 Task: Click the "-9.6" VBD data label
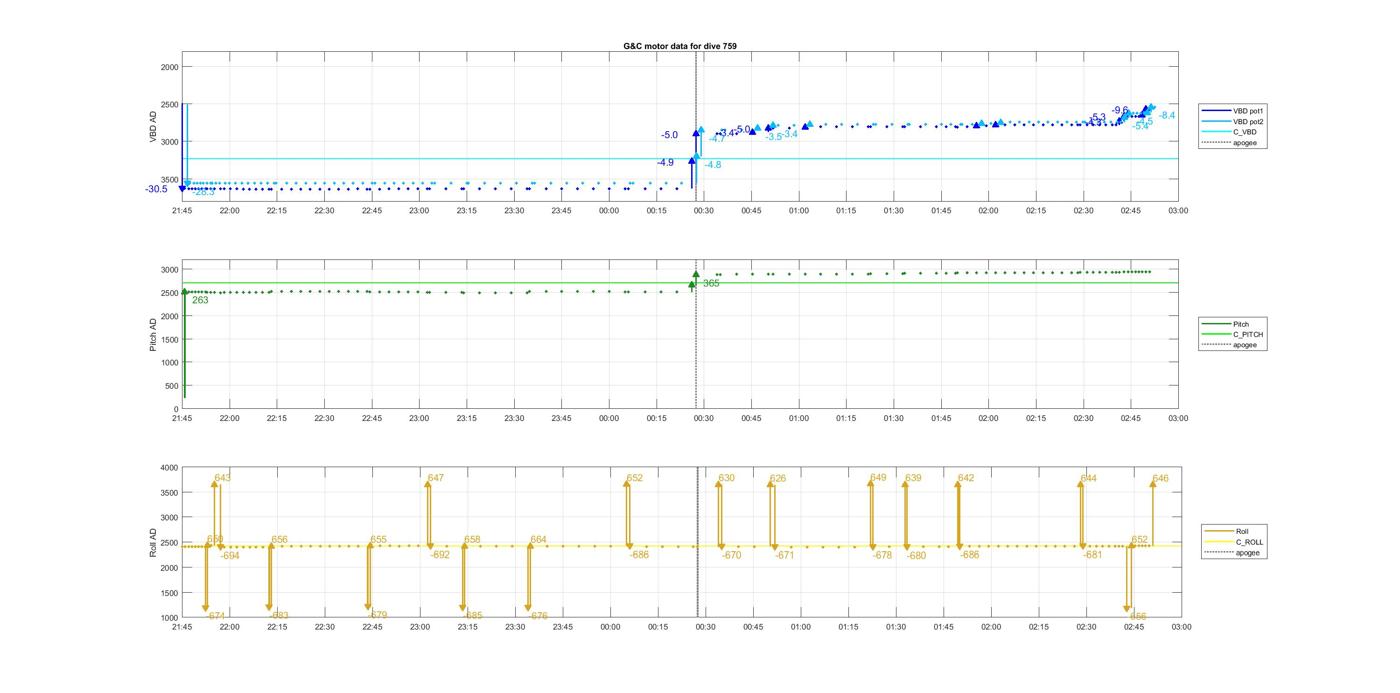(x=1120, y=110)
